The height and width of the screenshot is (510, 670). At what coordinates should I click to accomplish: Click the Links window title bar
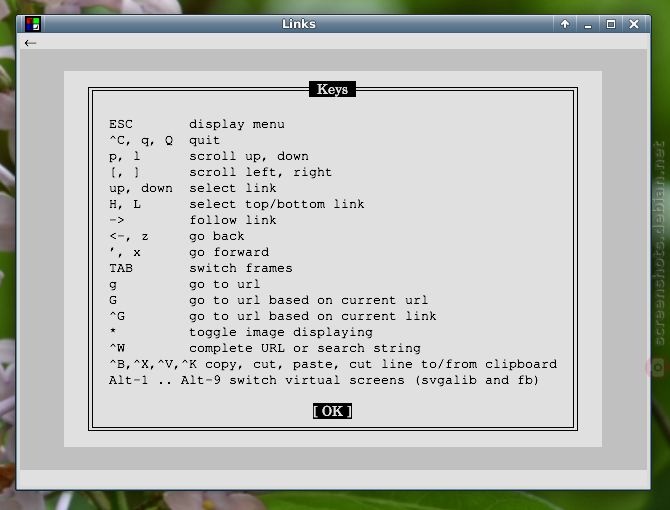[298, 24]
